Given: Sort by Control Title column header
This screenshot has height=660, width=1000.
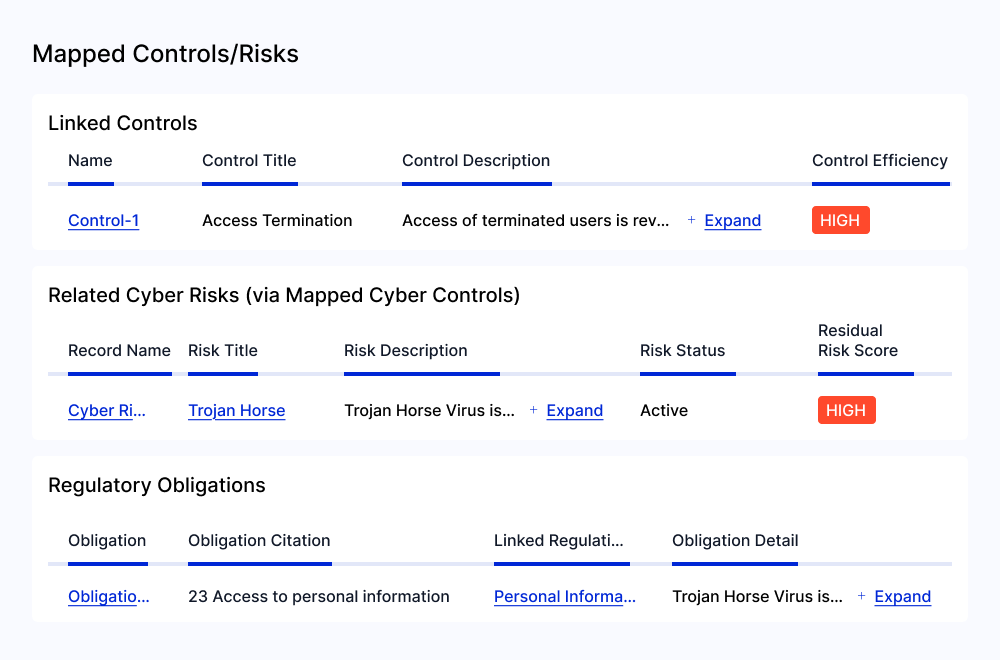Looking at the screenshot, I should pyautogui.click(x=249, y=161).
